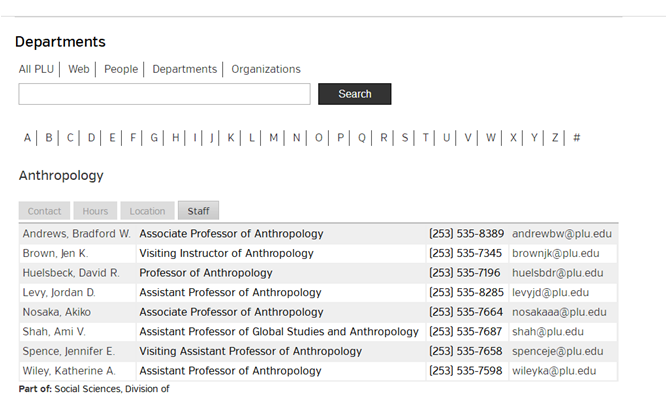Select the Location tab

pyautogui.click(x=147, y=211)
